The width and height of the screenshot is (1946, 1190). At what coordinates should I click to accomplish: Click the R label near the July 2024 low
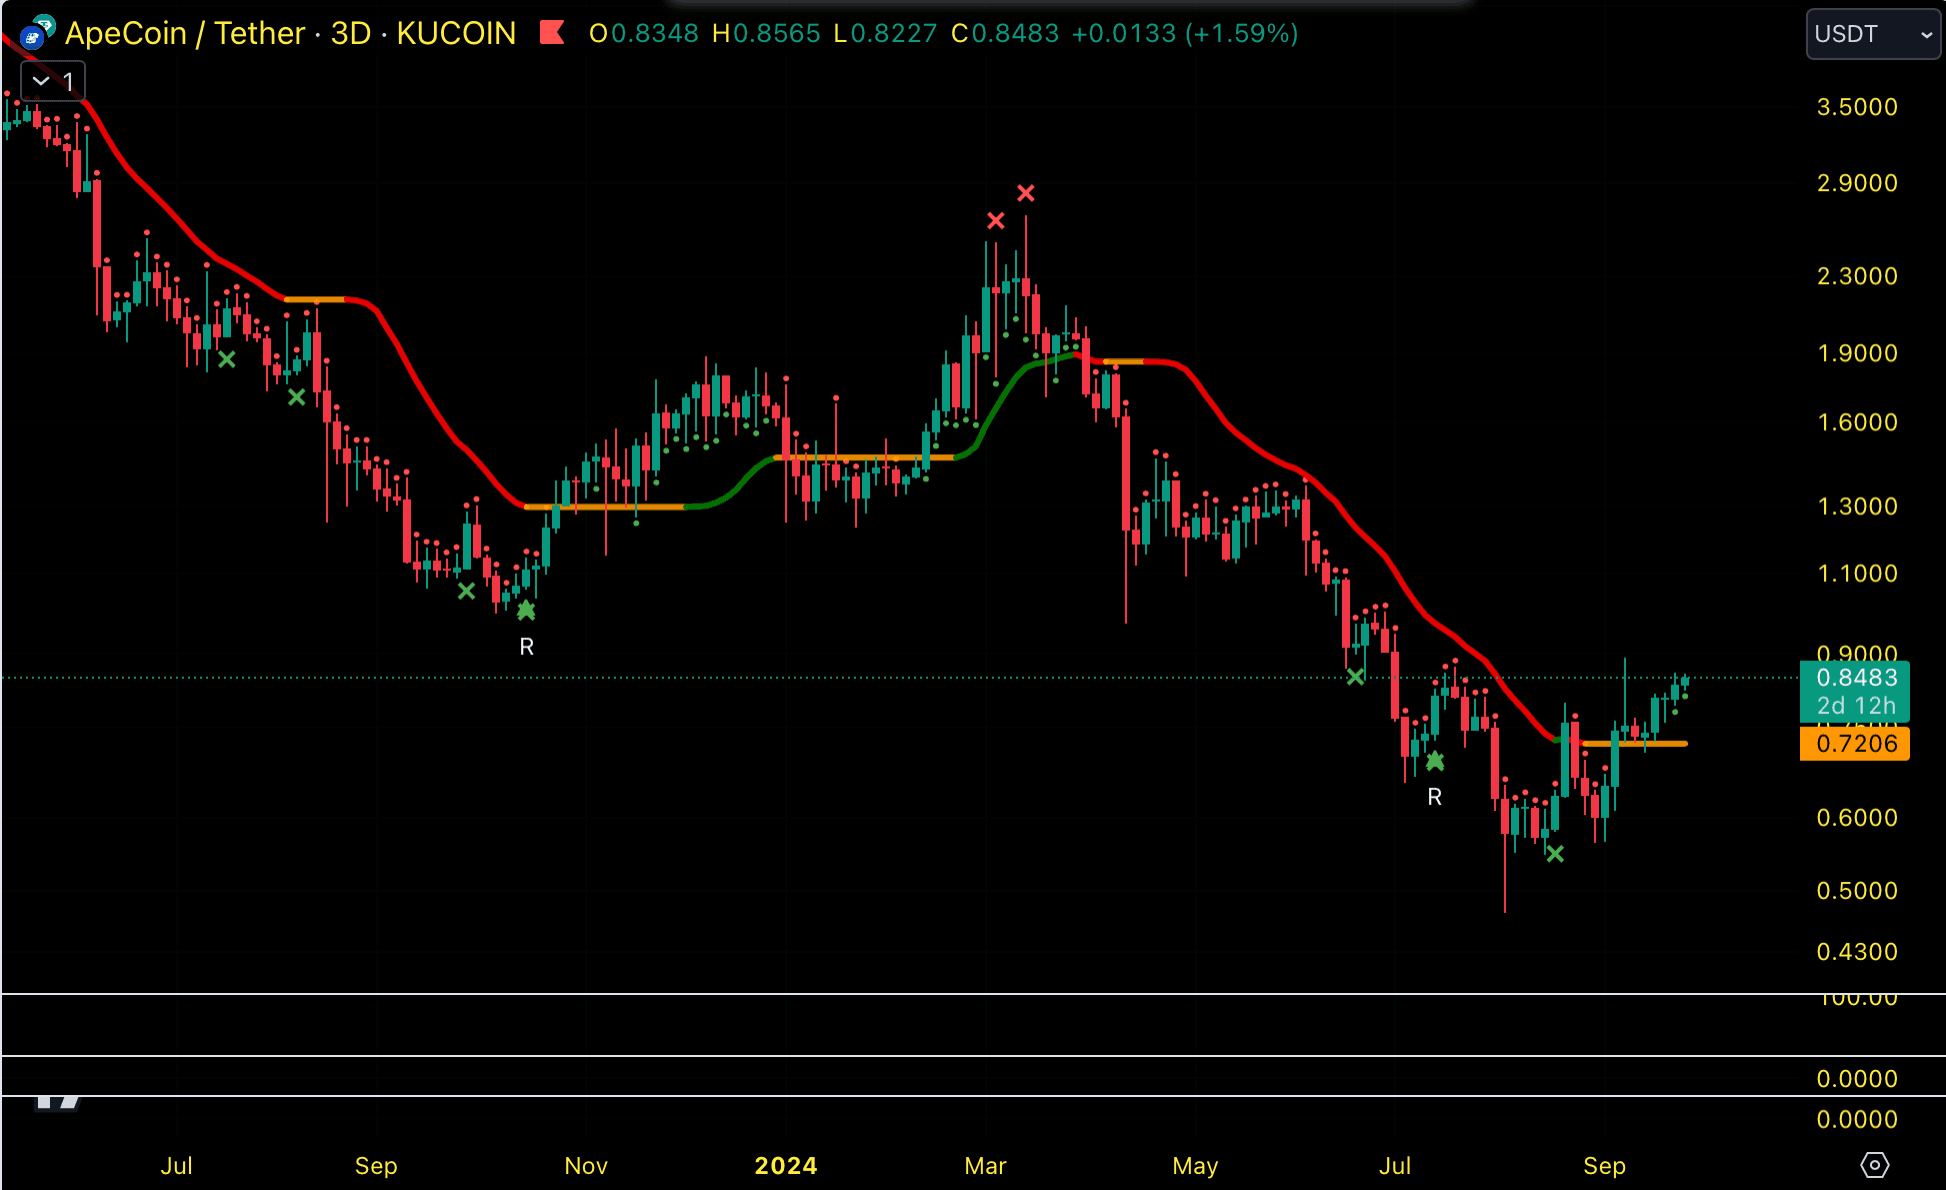[x=1435, y=797]
